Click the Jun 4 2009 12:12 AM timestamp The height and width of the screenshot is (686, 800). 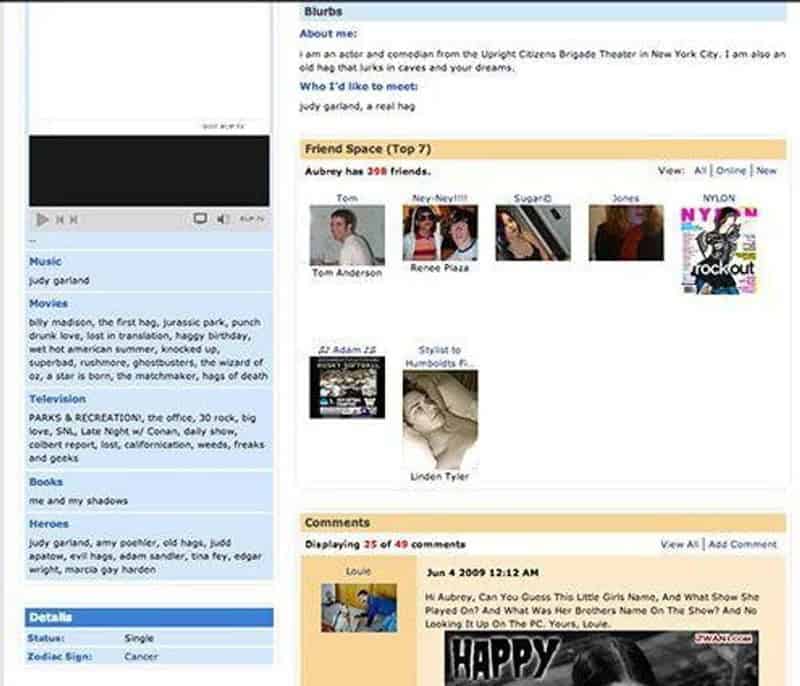483,572
